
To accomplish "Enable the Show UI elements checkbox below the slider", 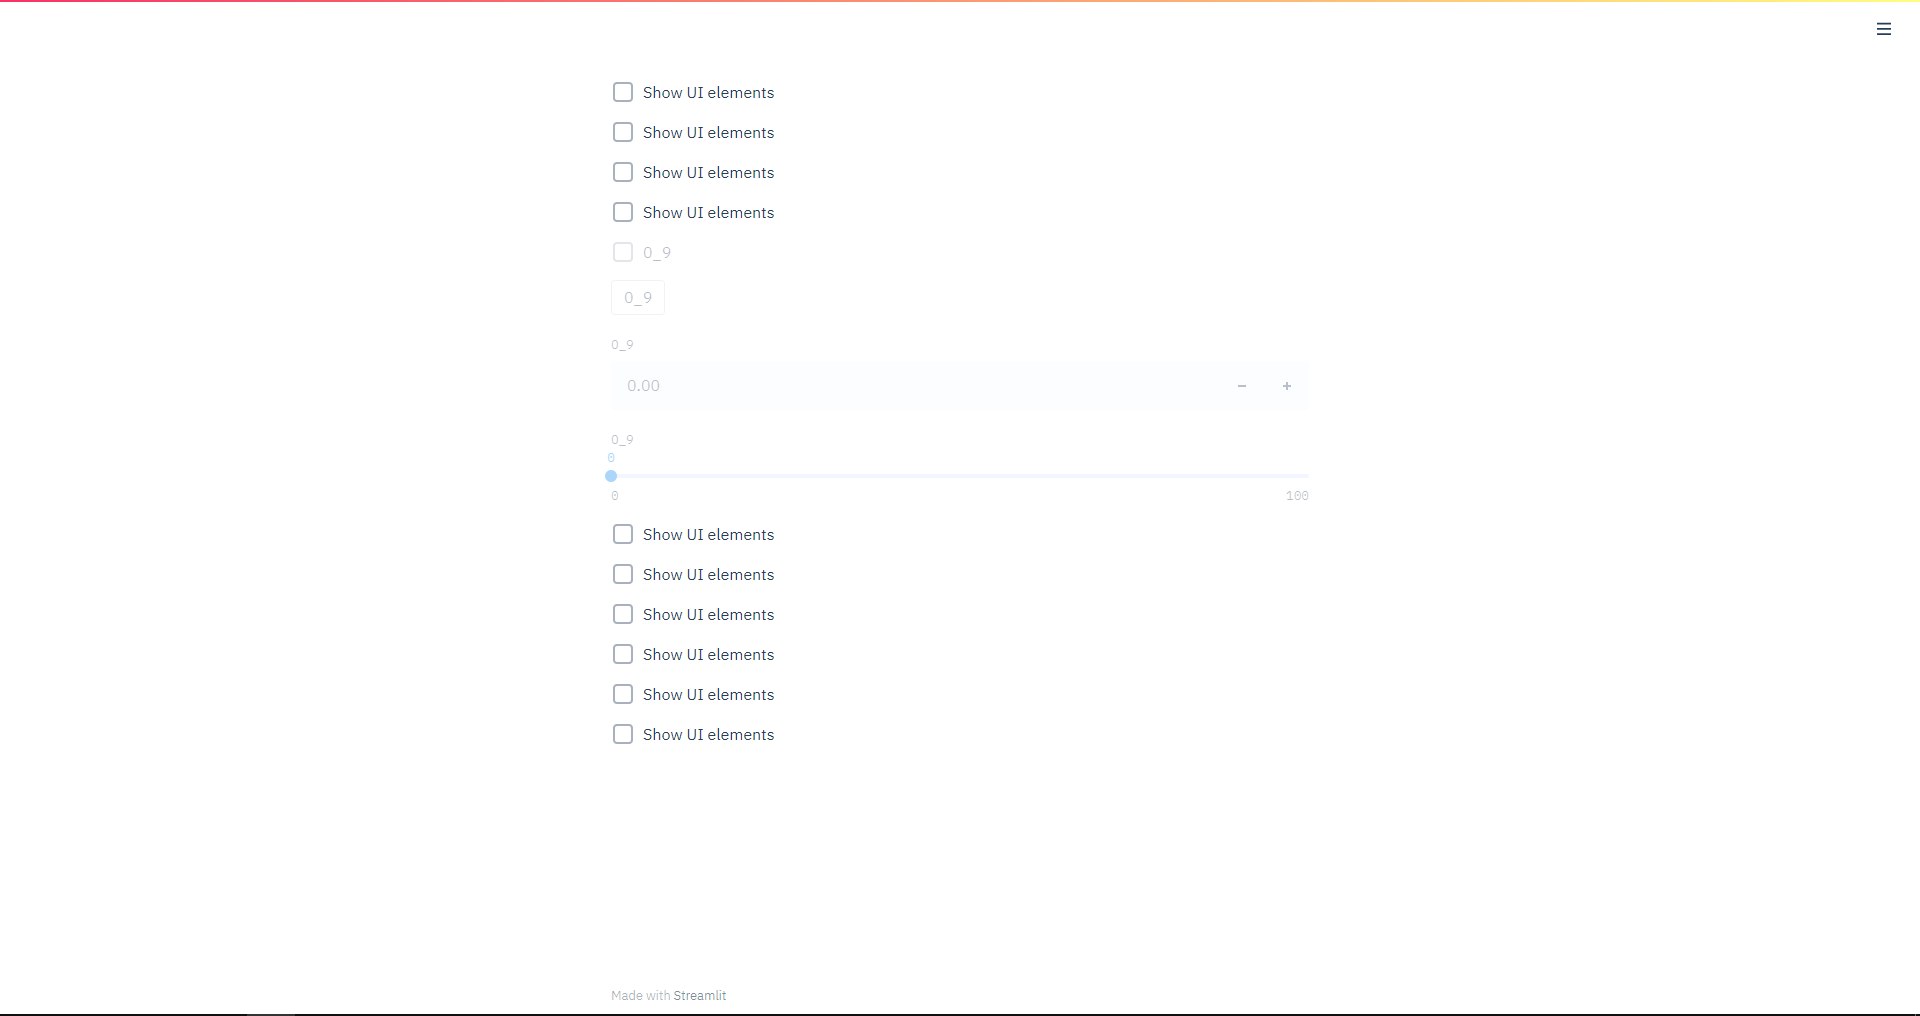I will point(623,534).
